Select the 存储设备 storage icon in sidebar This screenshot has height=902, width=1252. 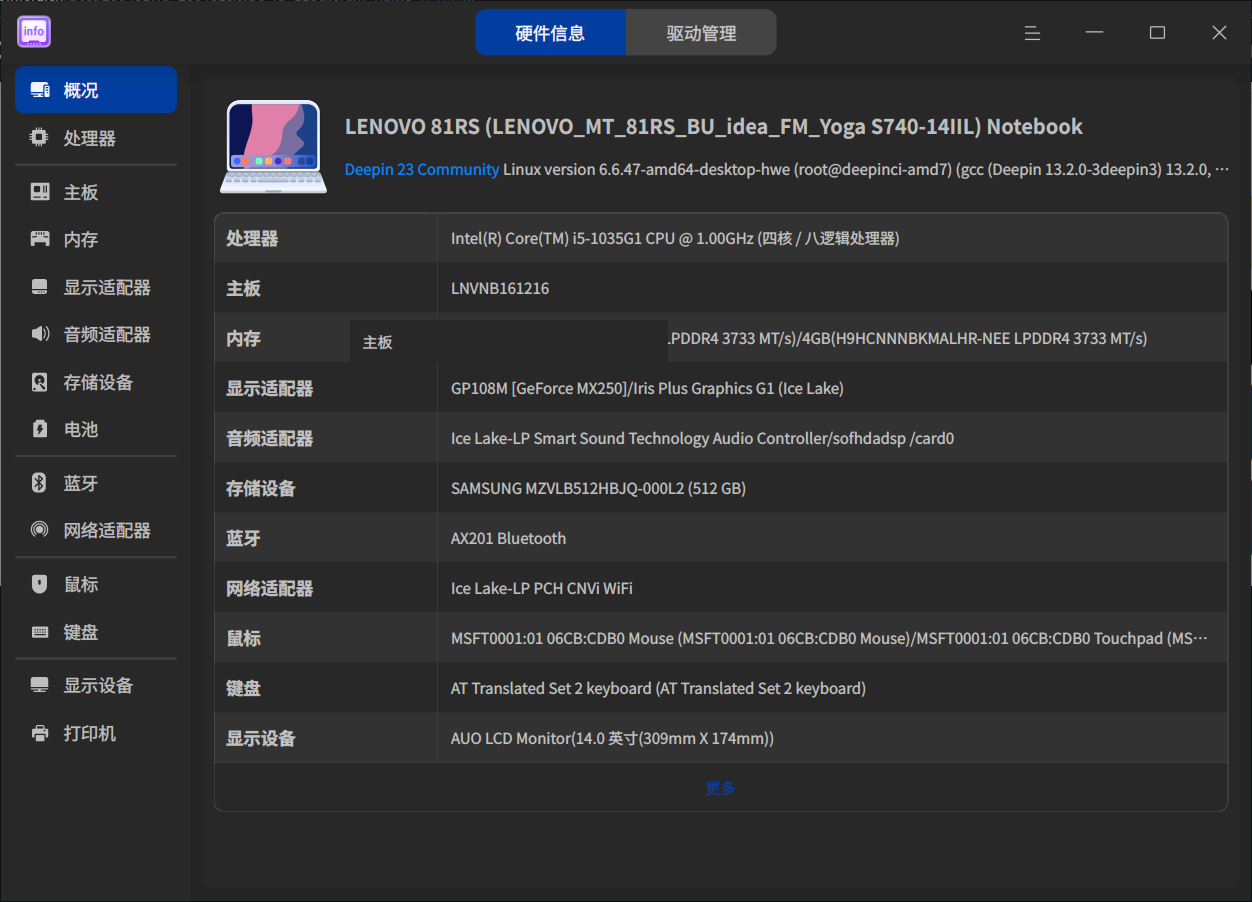tap(40, 382)
